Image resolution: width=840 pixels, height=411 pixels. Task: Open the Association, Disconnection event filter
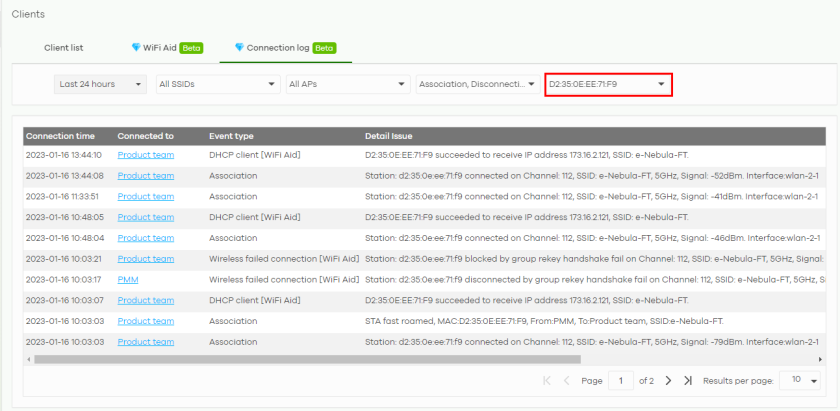476,84
